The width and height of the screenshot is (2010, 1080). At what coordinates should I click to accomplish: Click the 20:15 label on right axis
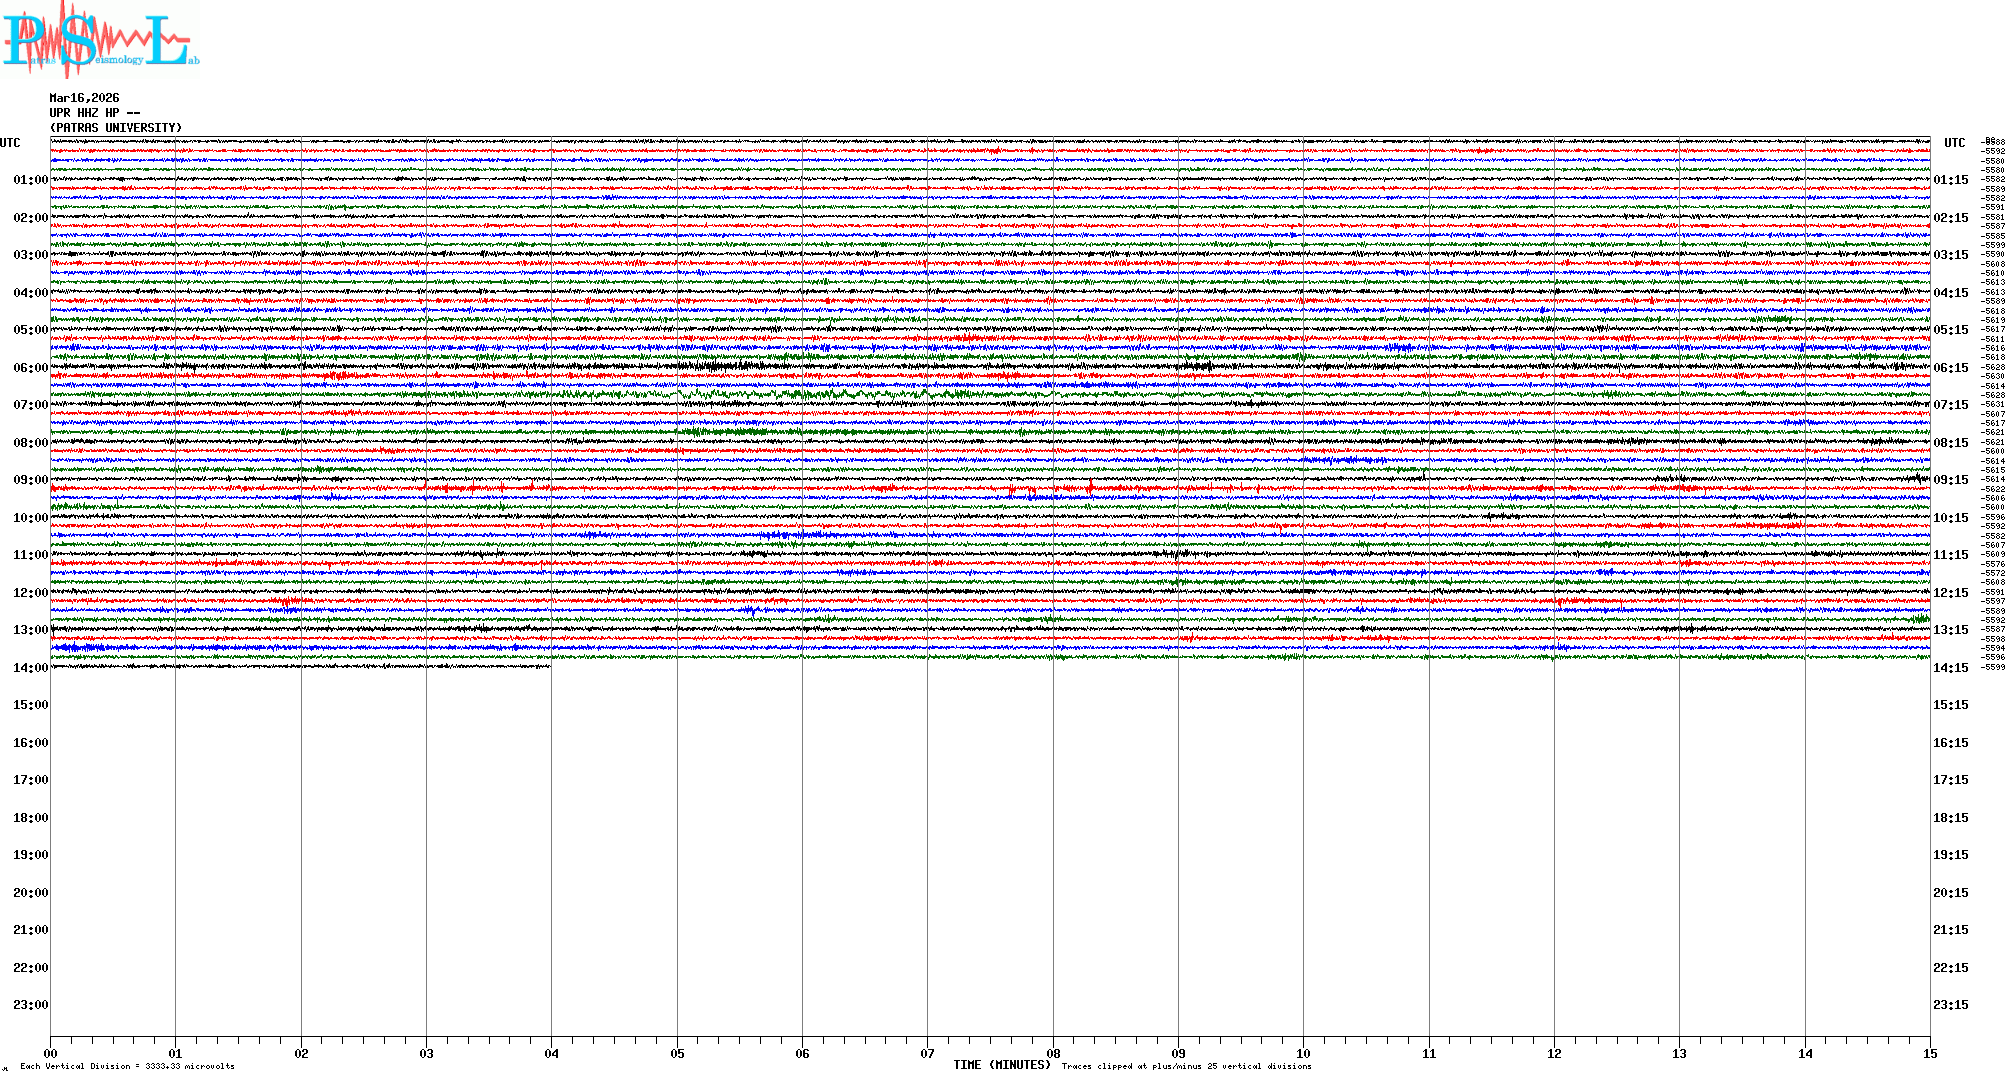(1950, 893)
